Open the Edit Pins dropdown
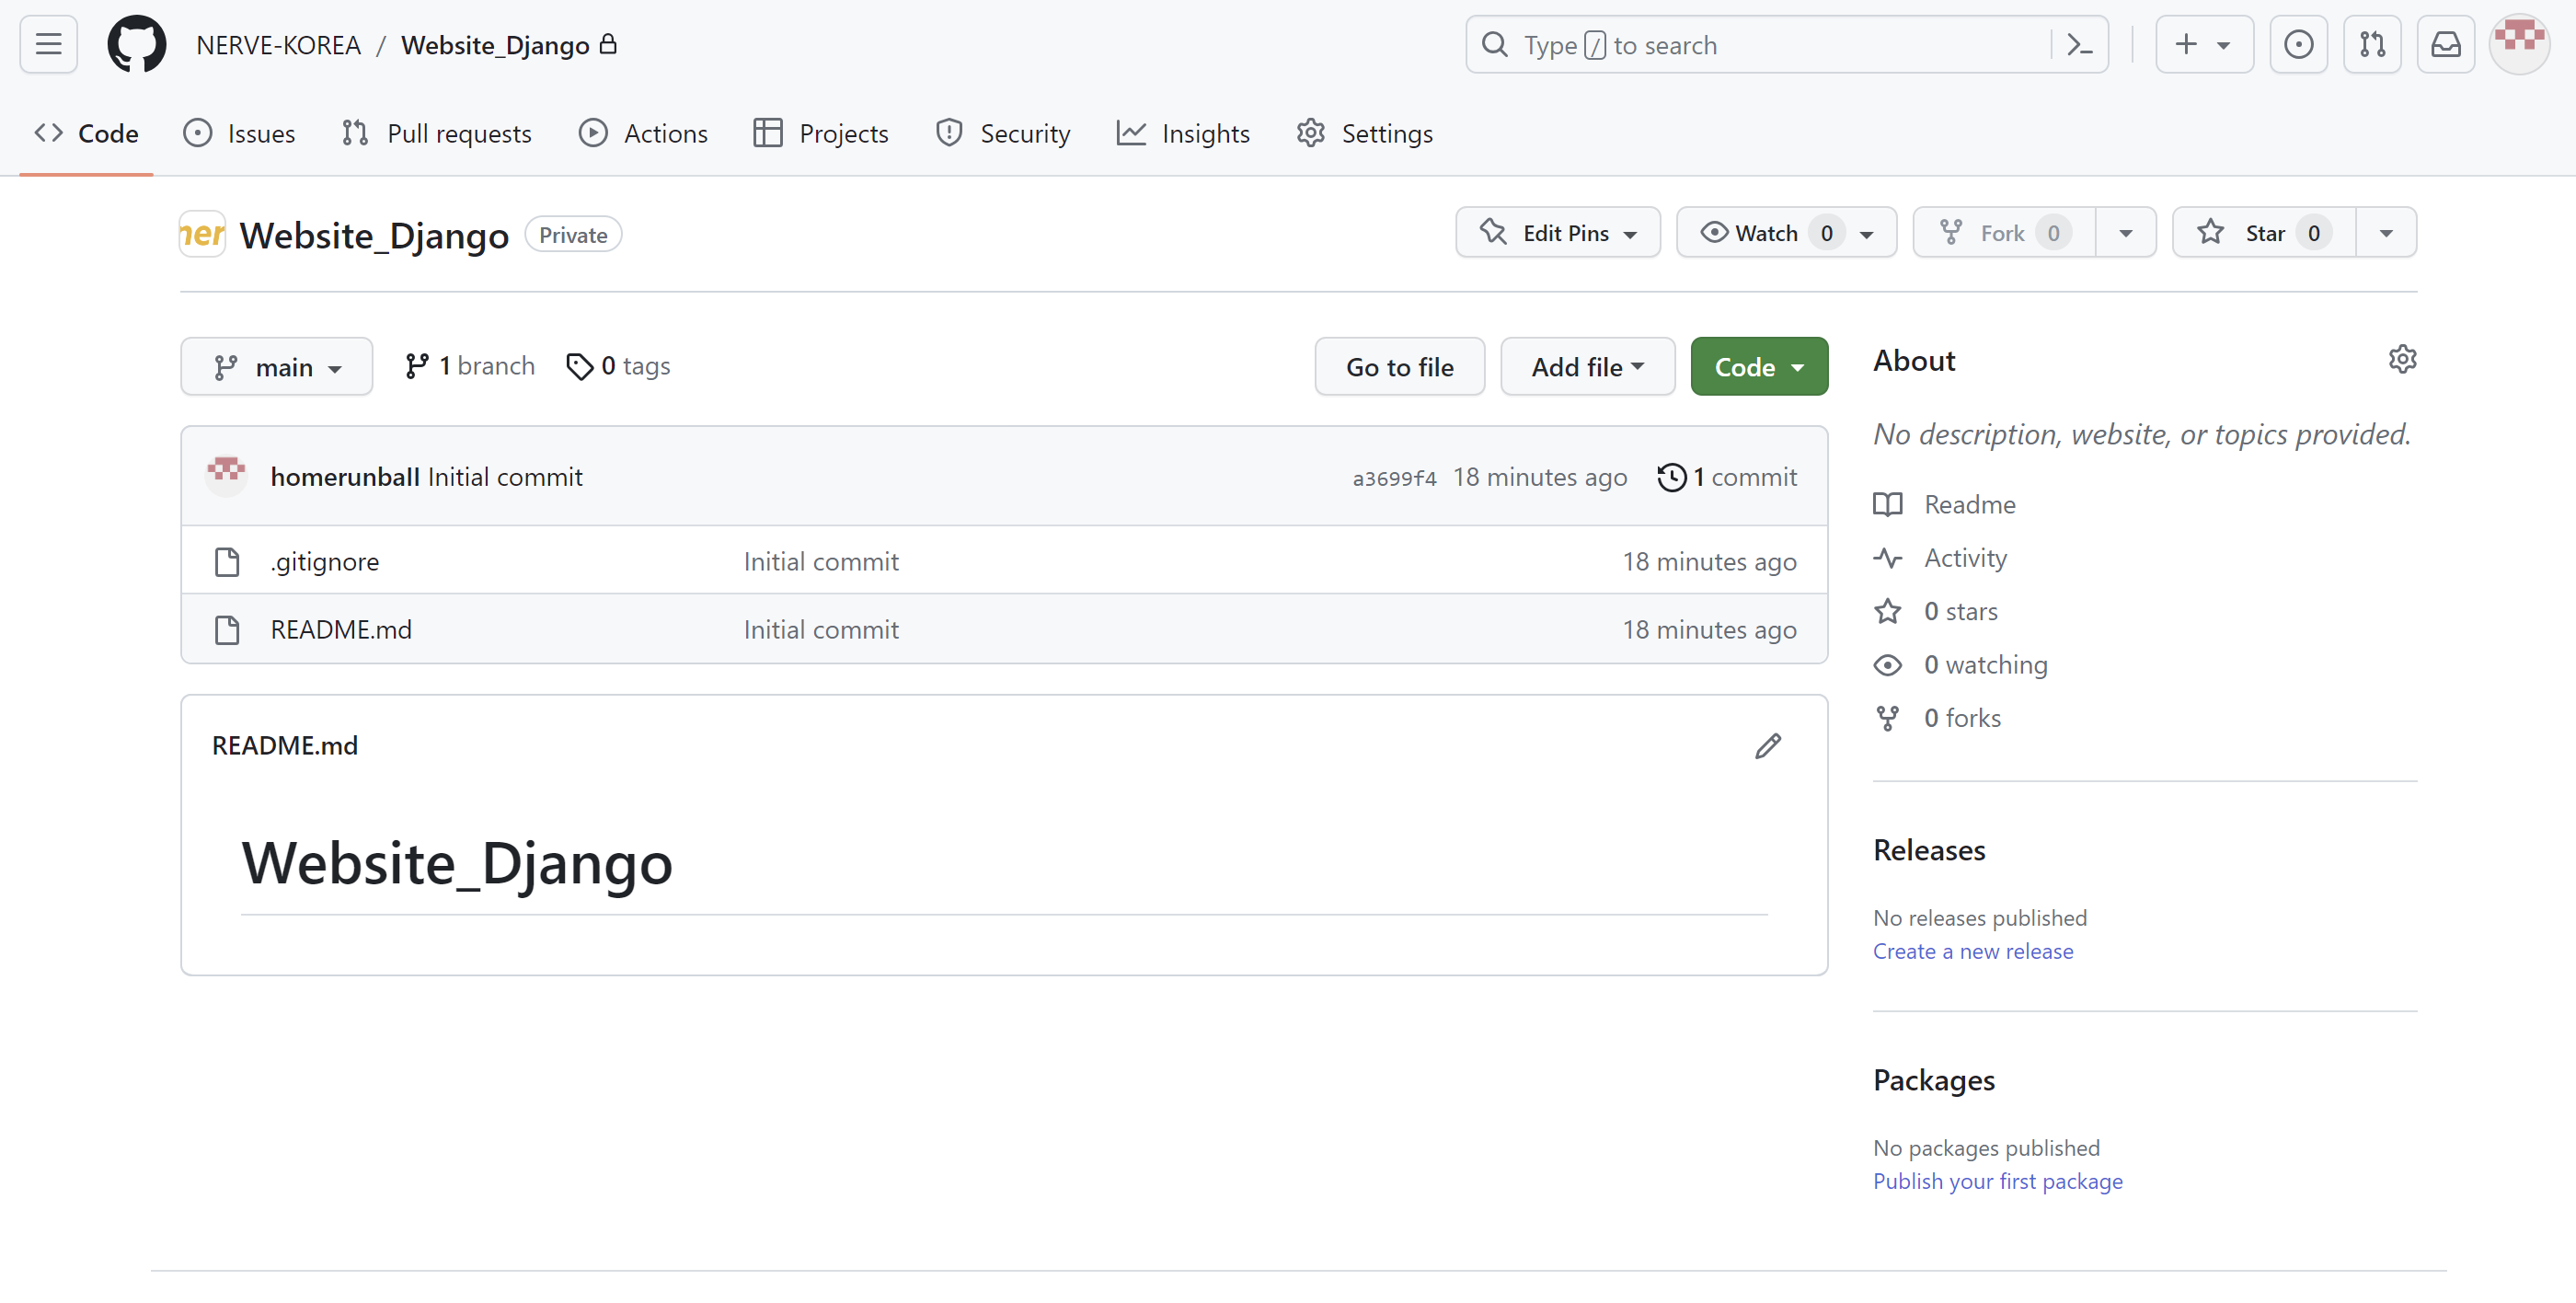 [x=1557, y=233]
